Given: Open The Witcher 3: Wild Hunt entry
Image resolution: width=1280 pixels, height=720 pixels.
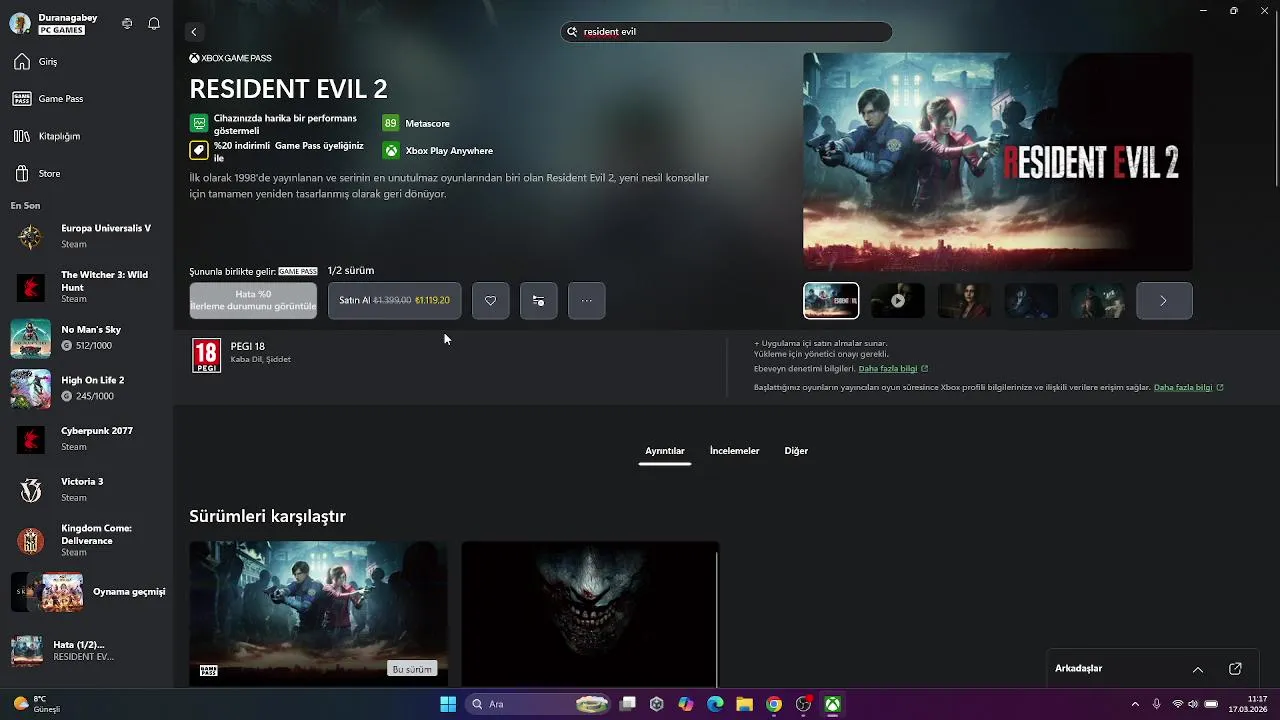Looking at the screenshot, I should pyautogui.click(x=86, y=287).
